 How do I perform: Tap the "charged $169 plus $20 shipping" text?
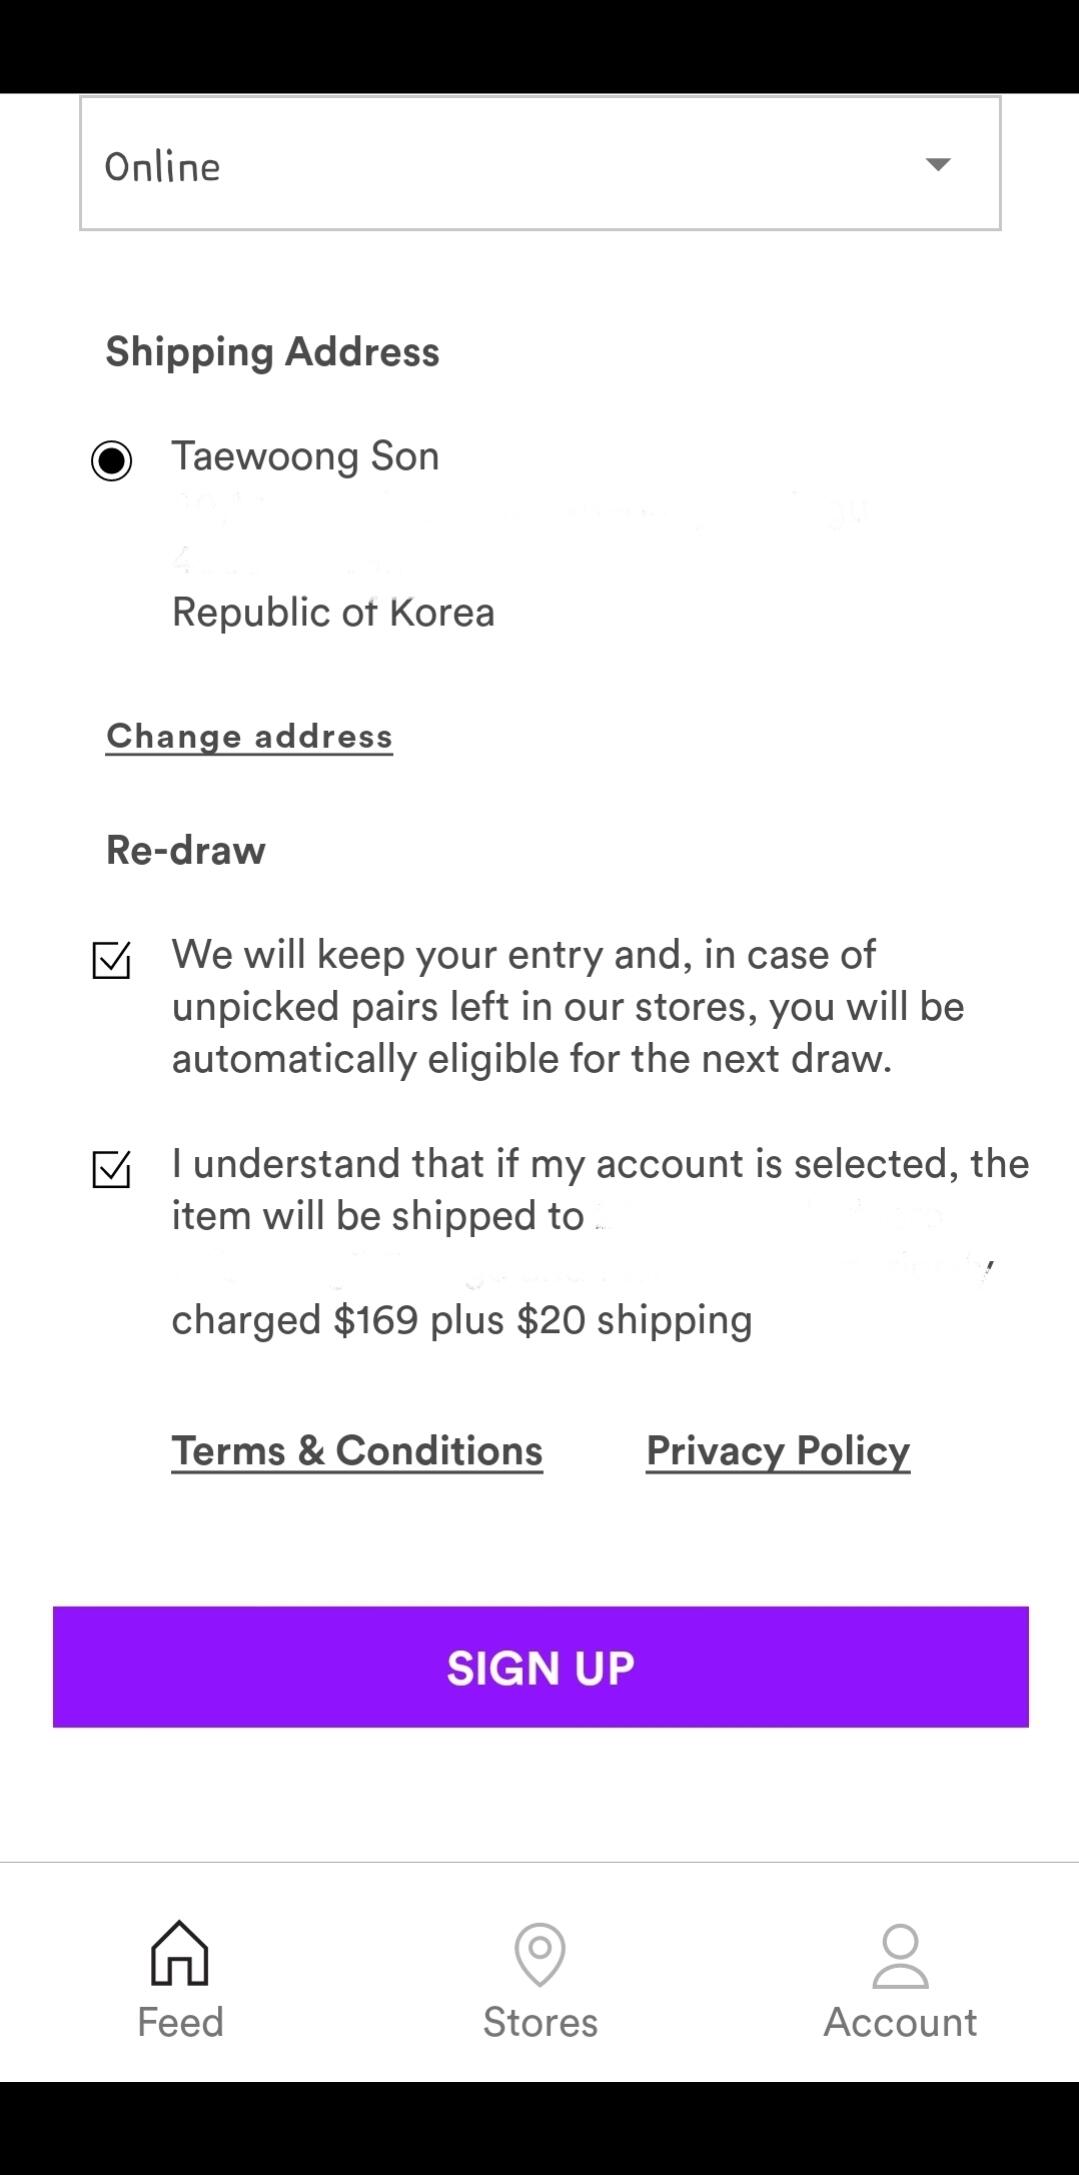click(x=461, y=1320)
